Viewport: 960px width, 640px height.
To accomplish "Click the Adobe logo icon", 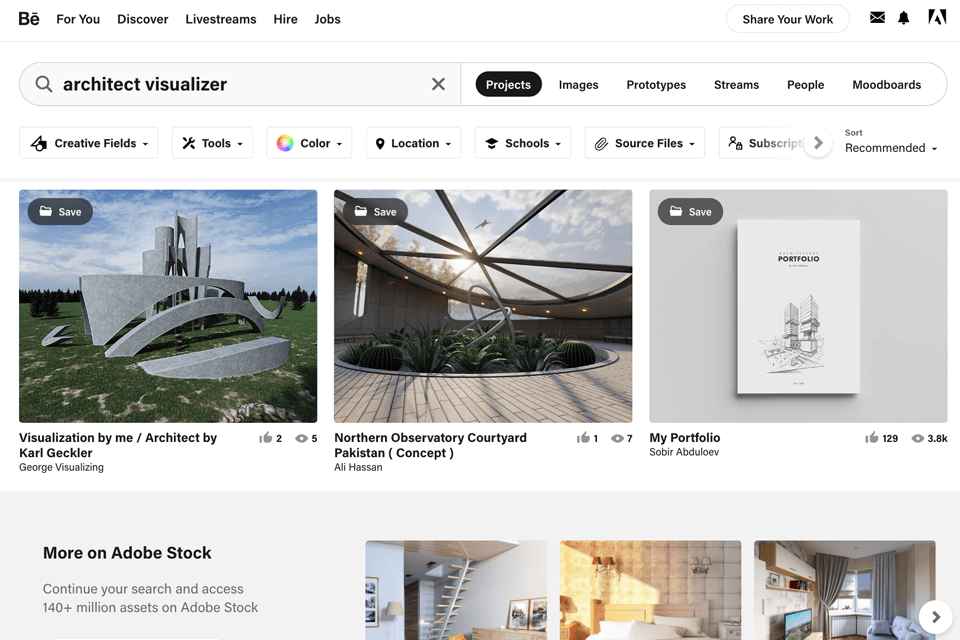I will pos(937,17).
